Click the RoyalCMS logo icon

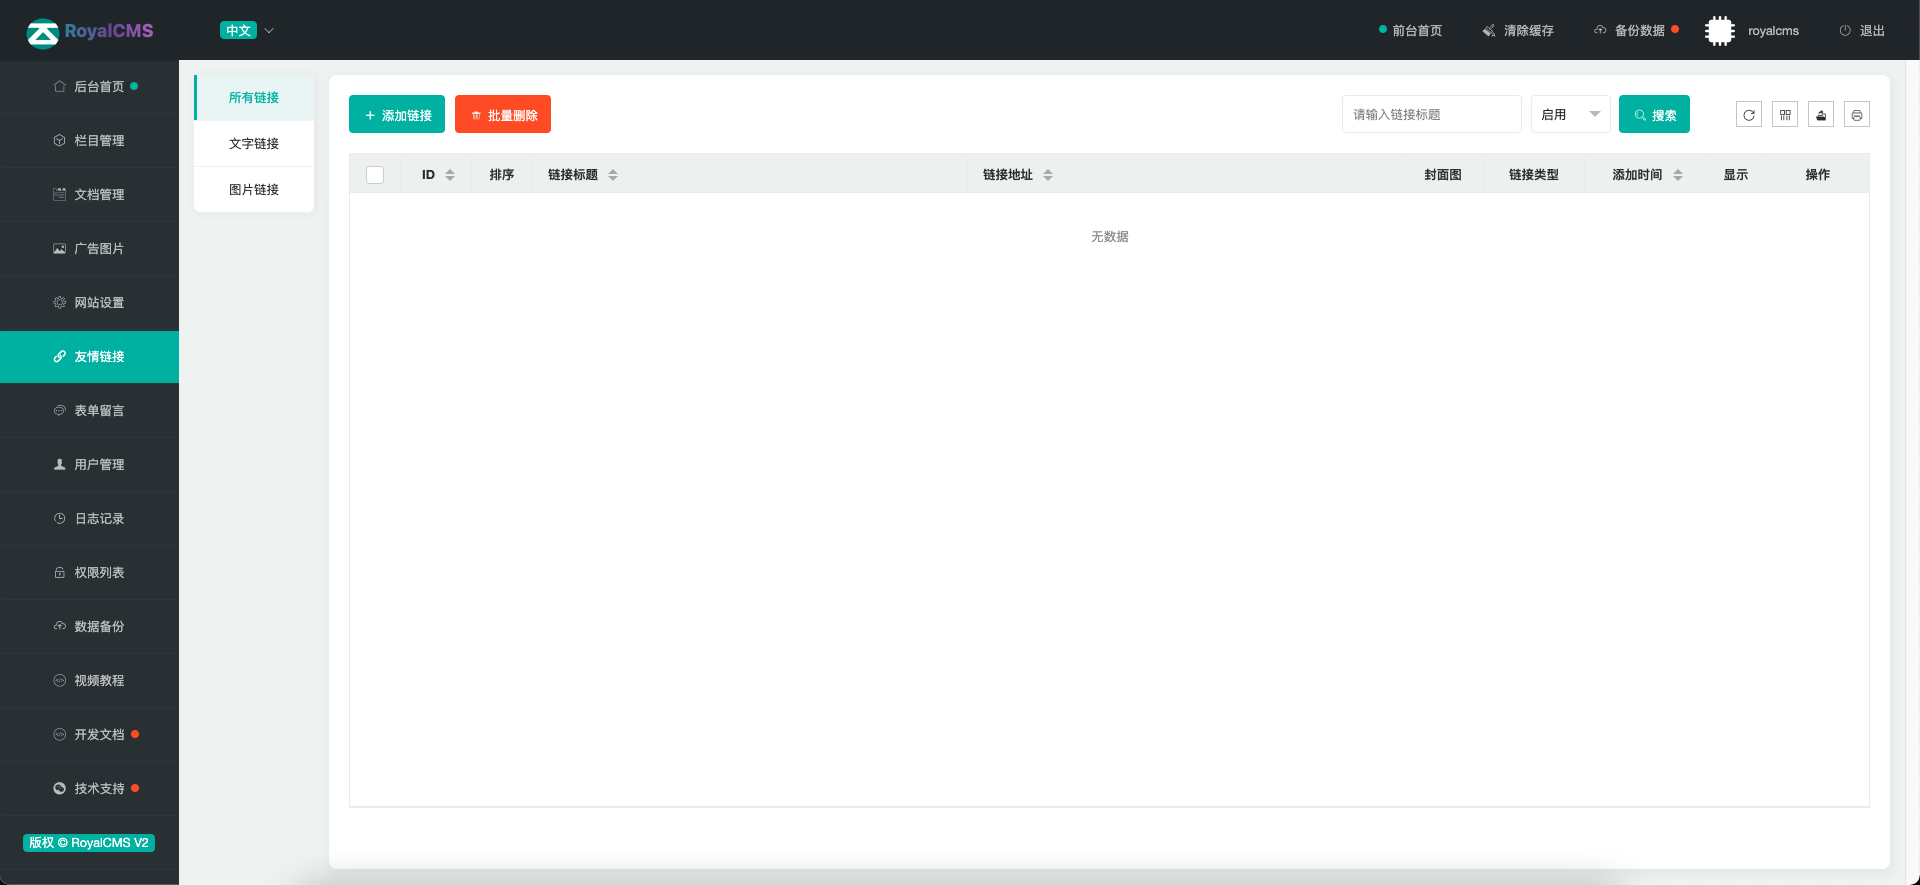coord(42,33)
